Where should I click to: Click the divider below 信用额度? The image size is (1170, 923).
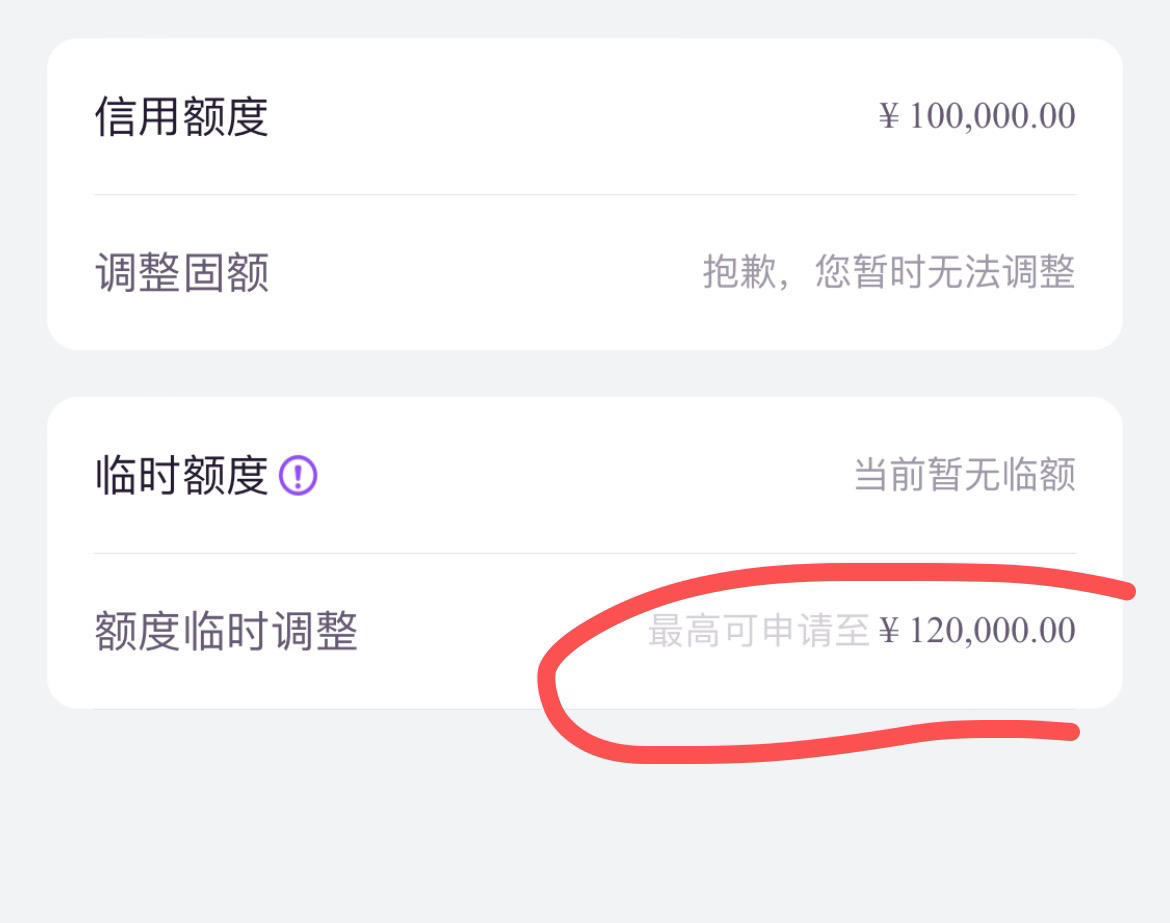pyautogui.click(x=584, y=195)
